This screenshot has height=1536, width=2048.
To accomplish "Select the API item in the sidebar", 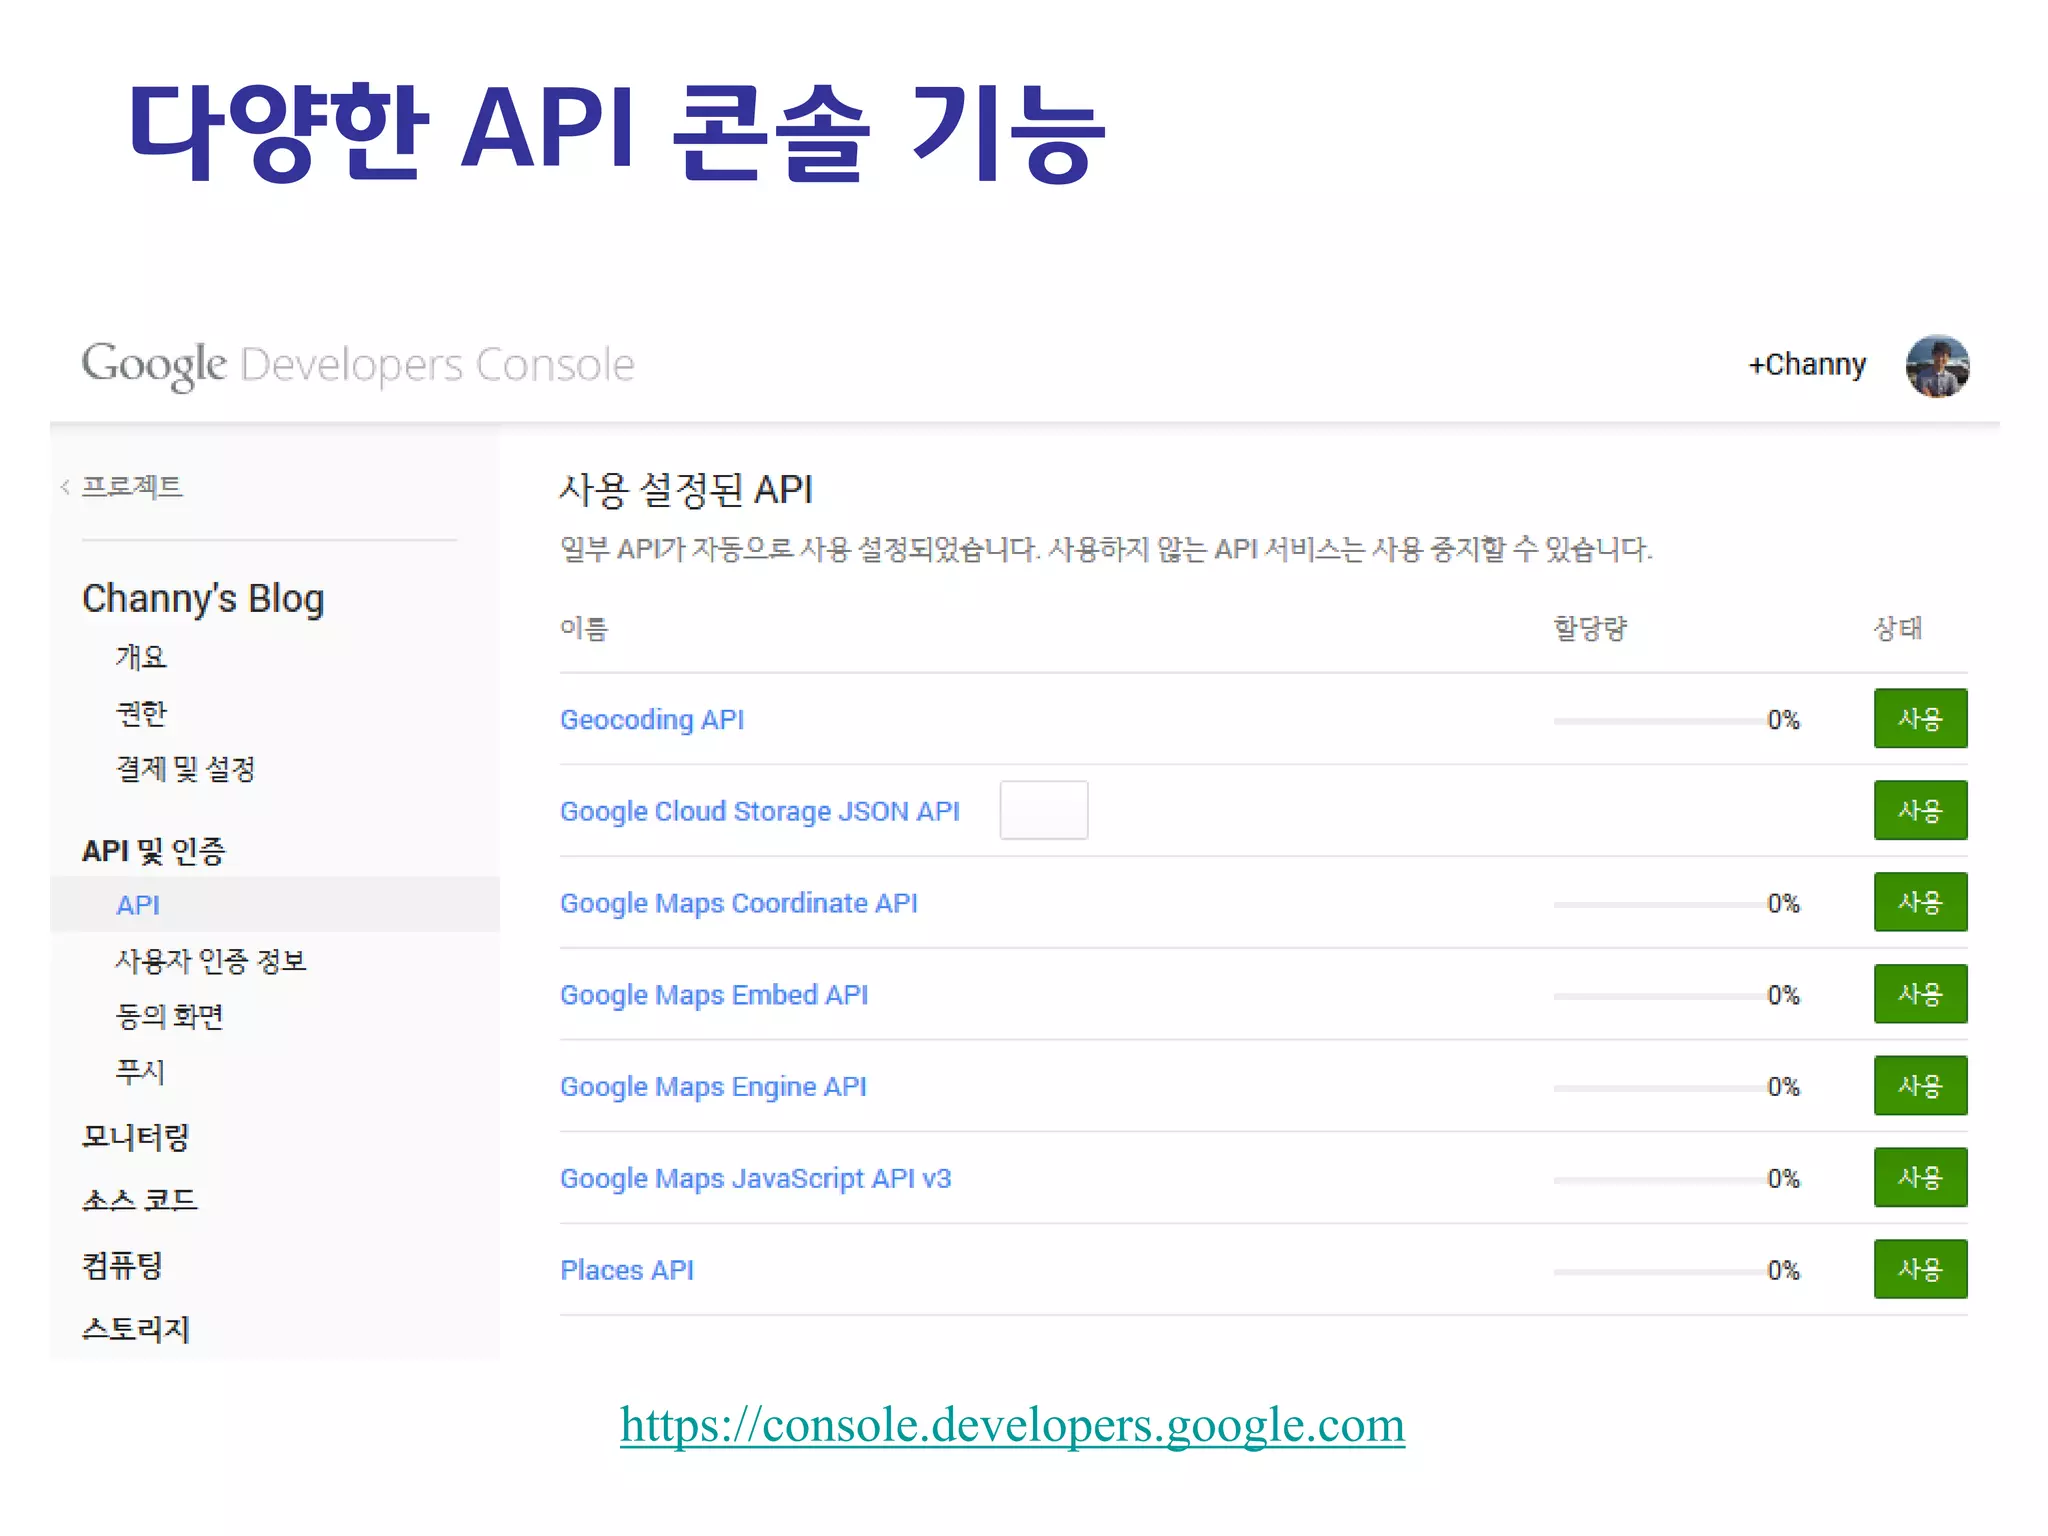I will pyautogui.click(x=138, y=905).
